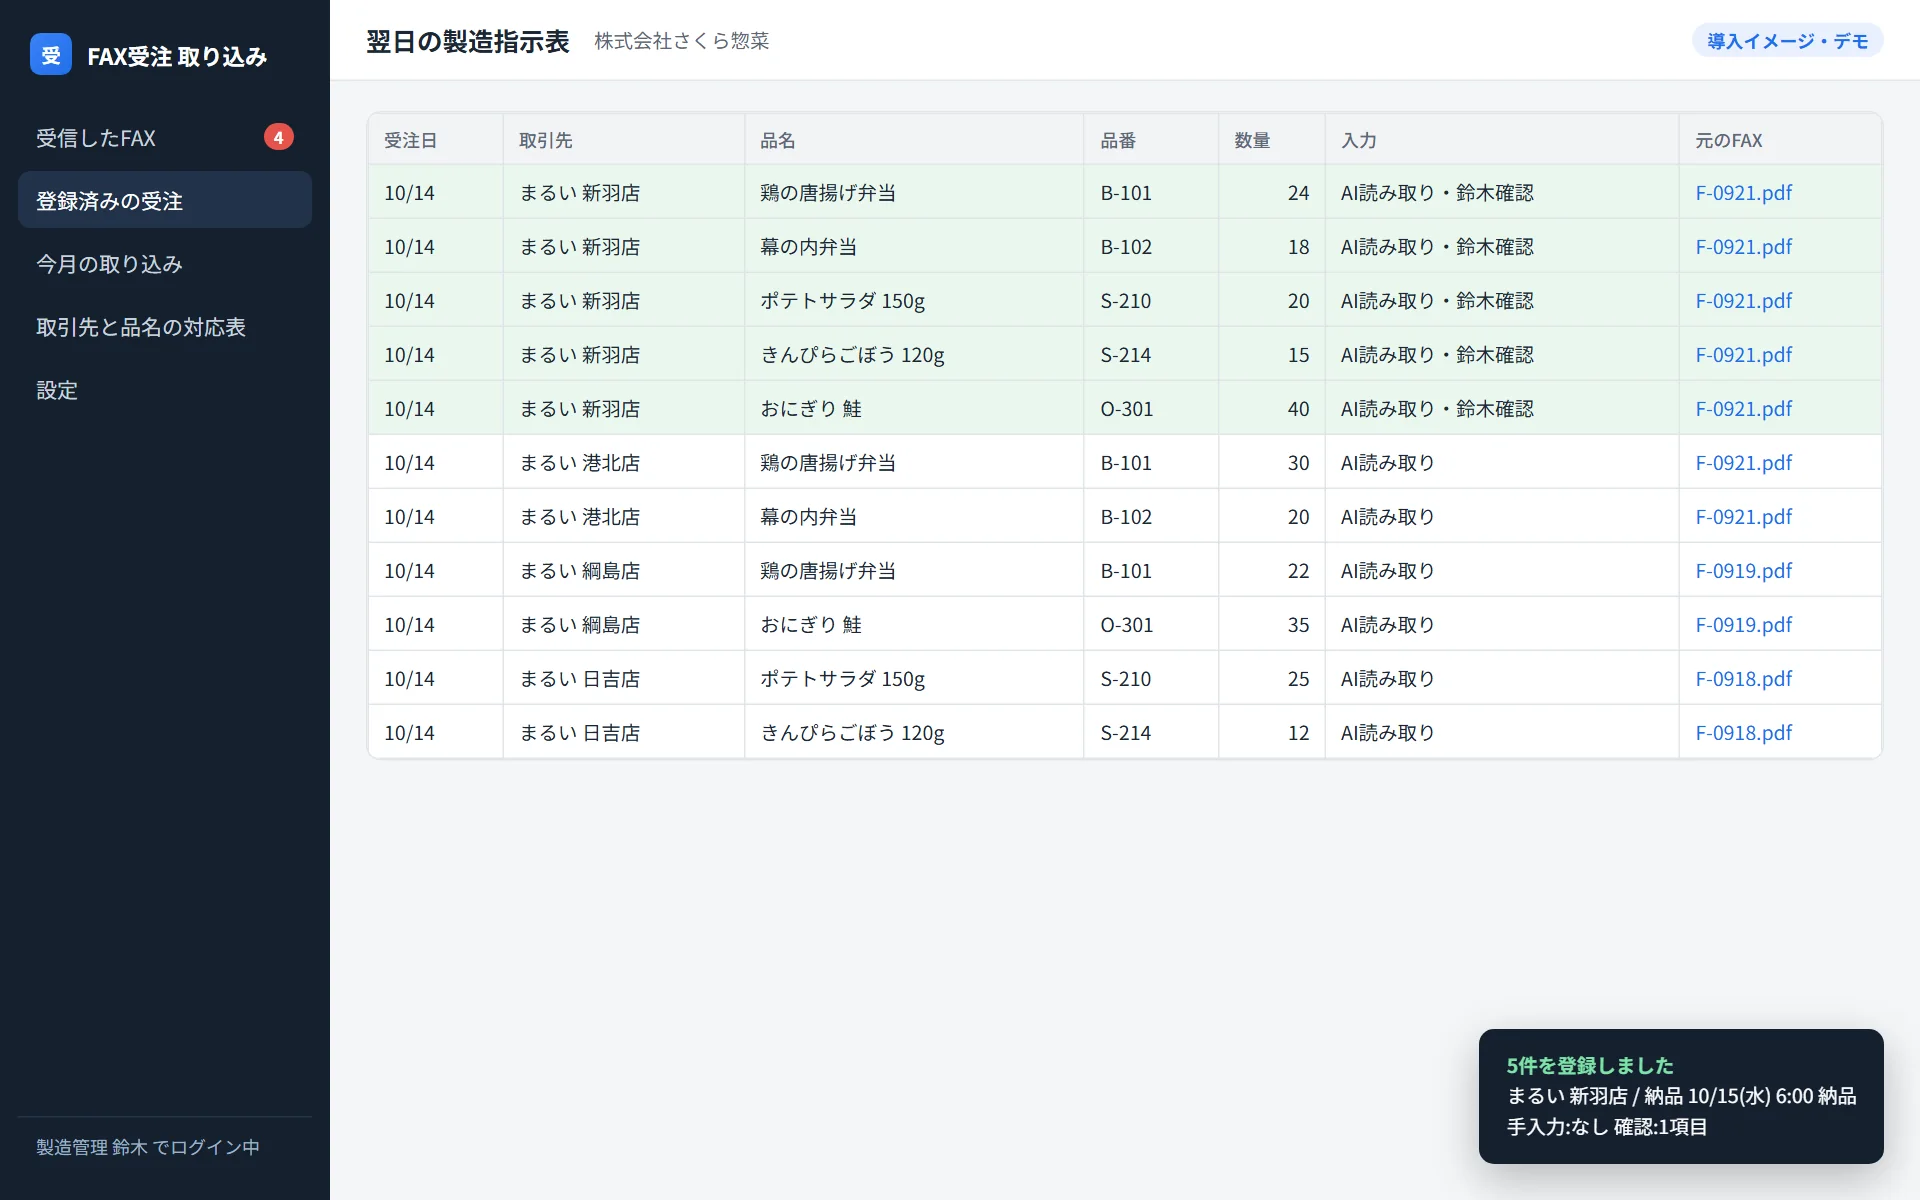This screenshot has width=1920, height=1200.
Task: Click 株式会社さくら惣菜 company name
Action: (681, 41)
